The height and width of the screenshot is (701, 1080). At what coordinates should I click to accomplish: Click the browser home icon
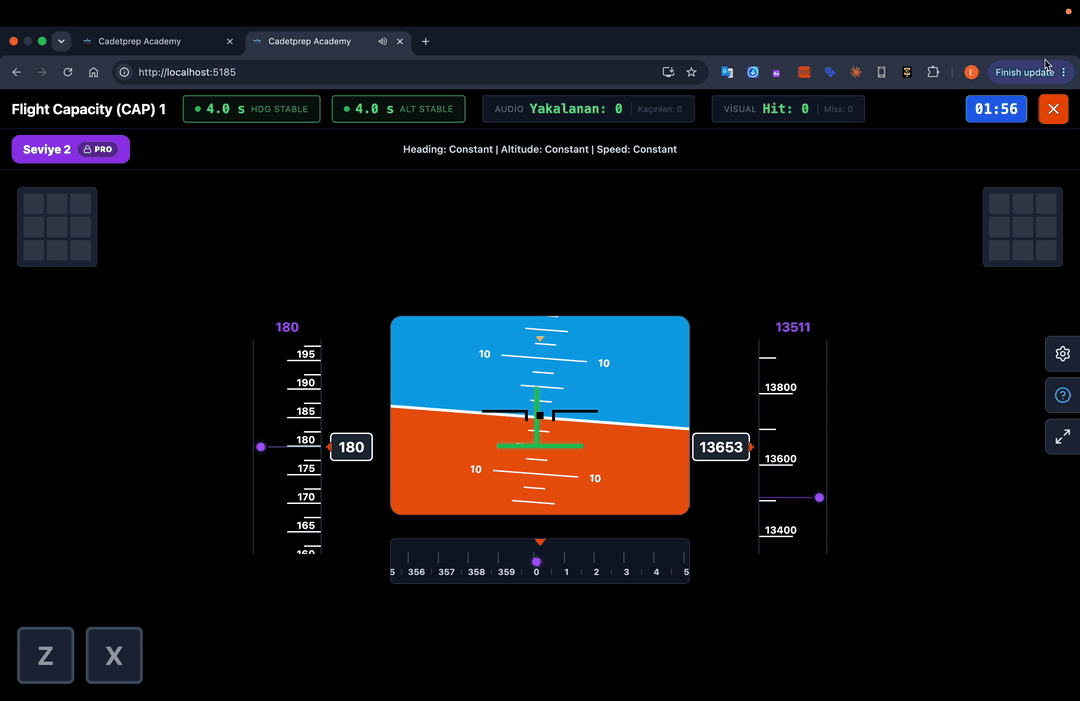(x=94, y=72)
